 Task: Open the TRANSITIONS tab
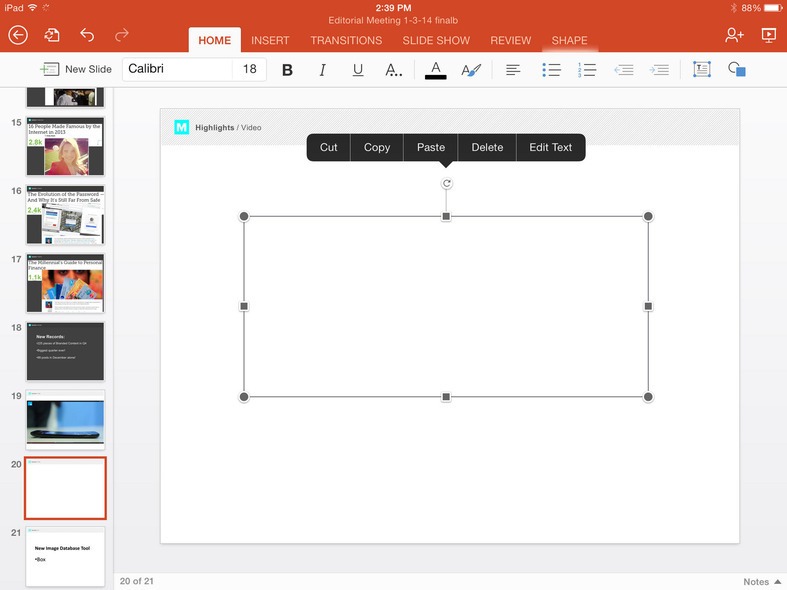point(346,41)
